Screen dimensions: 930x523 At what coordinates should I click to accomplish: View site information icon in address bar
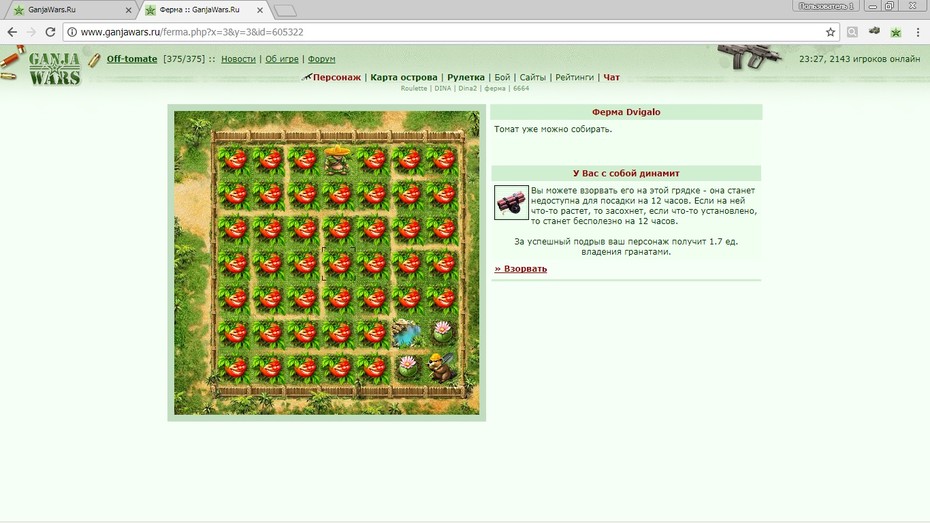tap(72, 32)
